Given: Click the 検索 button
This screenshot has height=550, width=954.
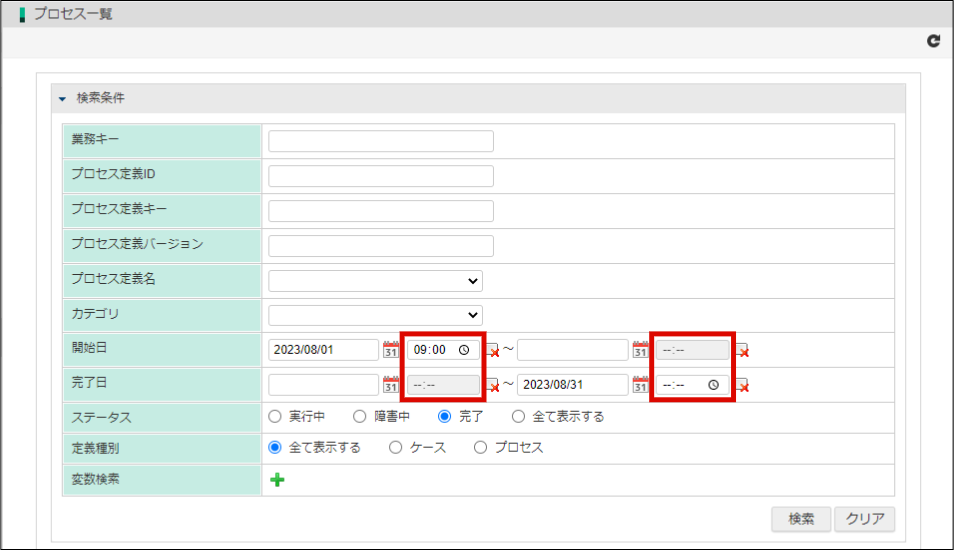Looking at the screenshot, I should (801, 519).
